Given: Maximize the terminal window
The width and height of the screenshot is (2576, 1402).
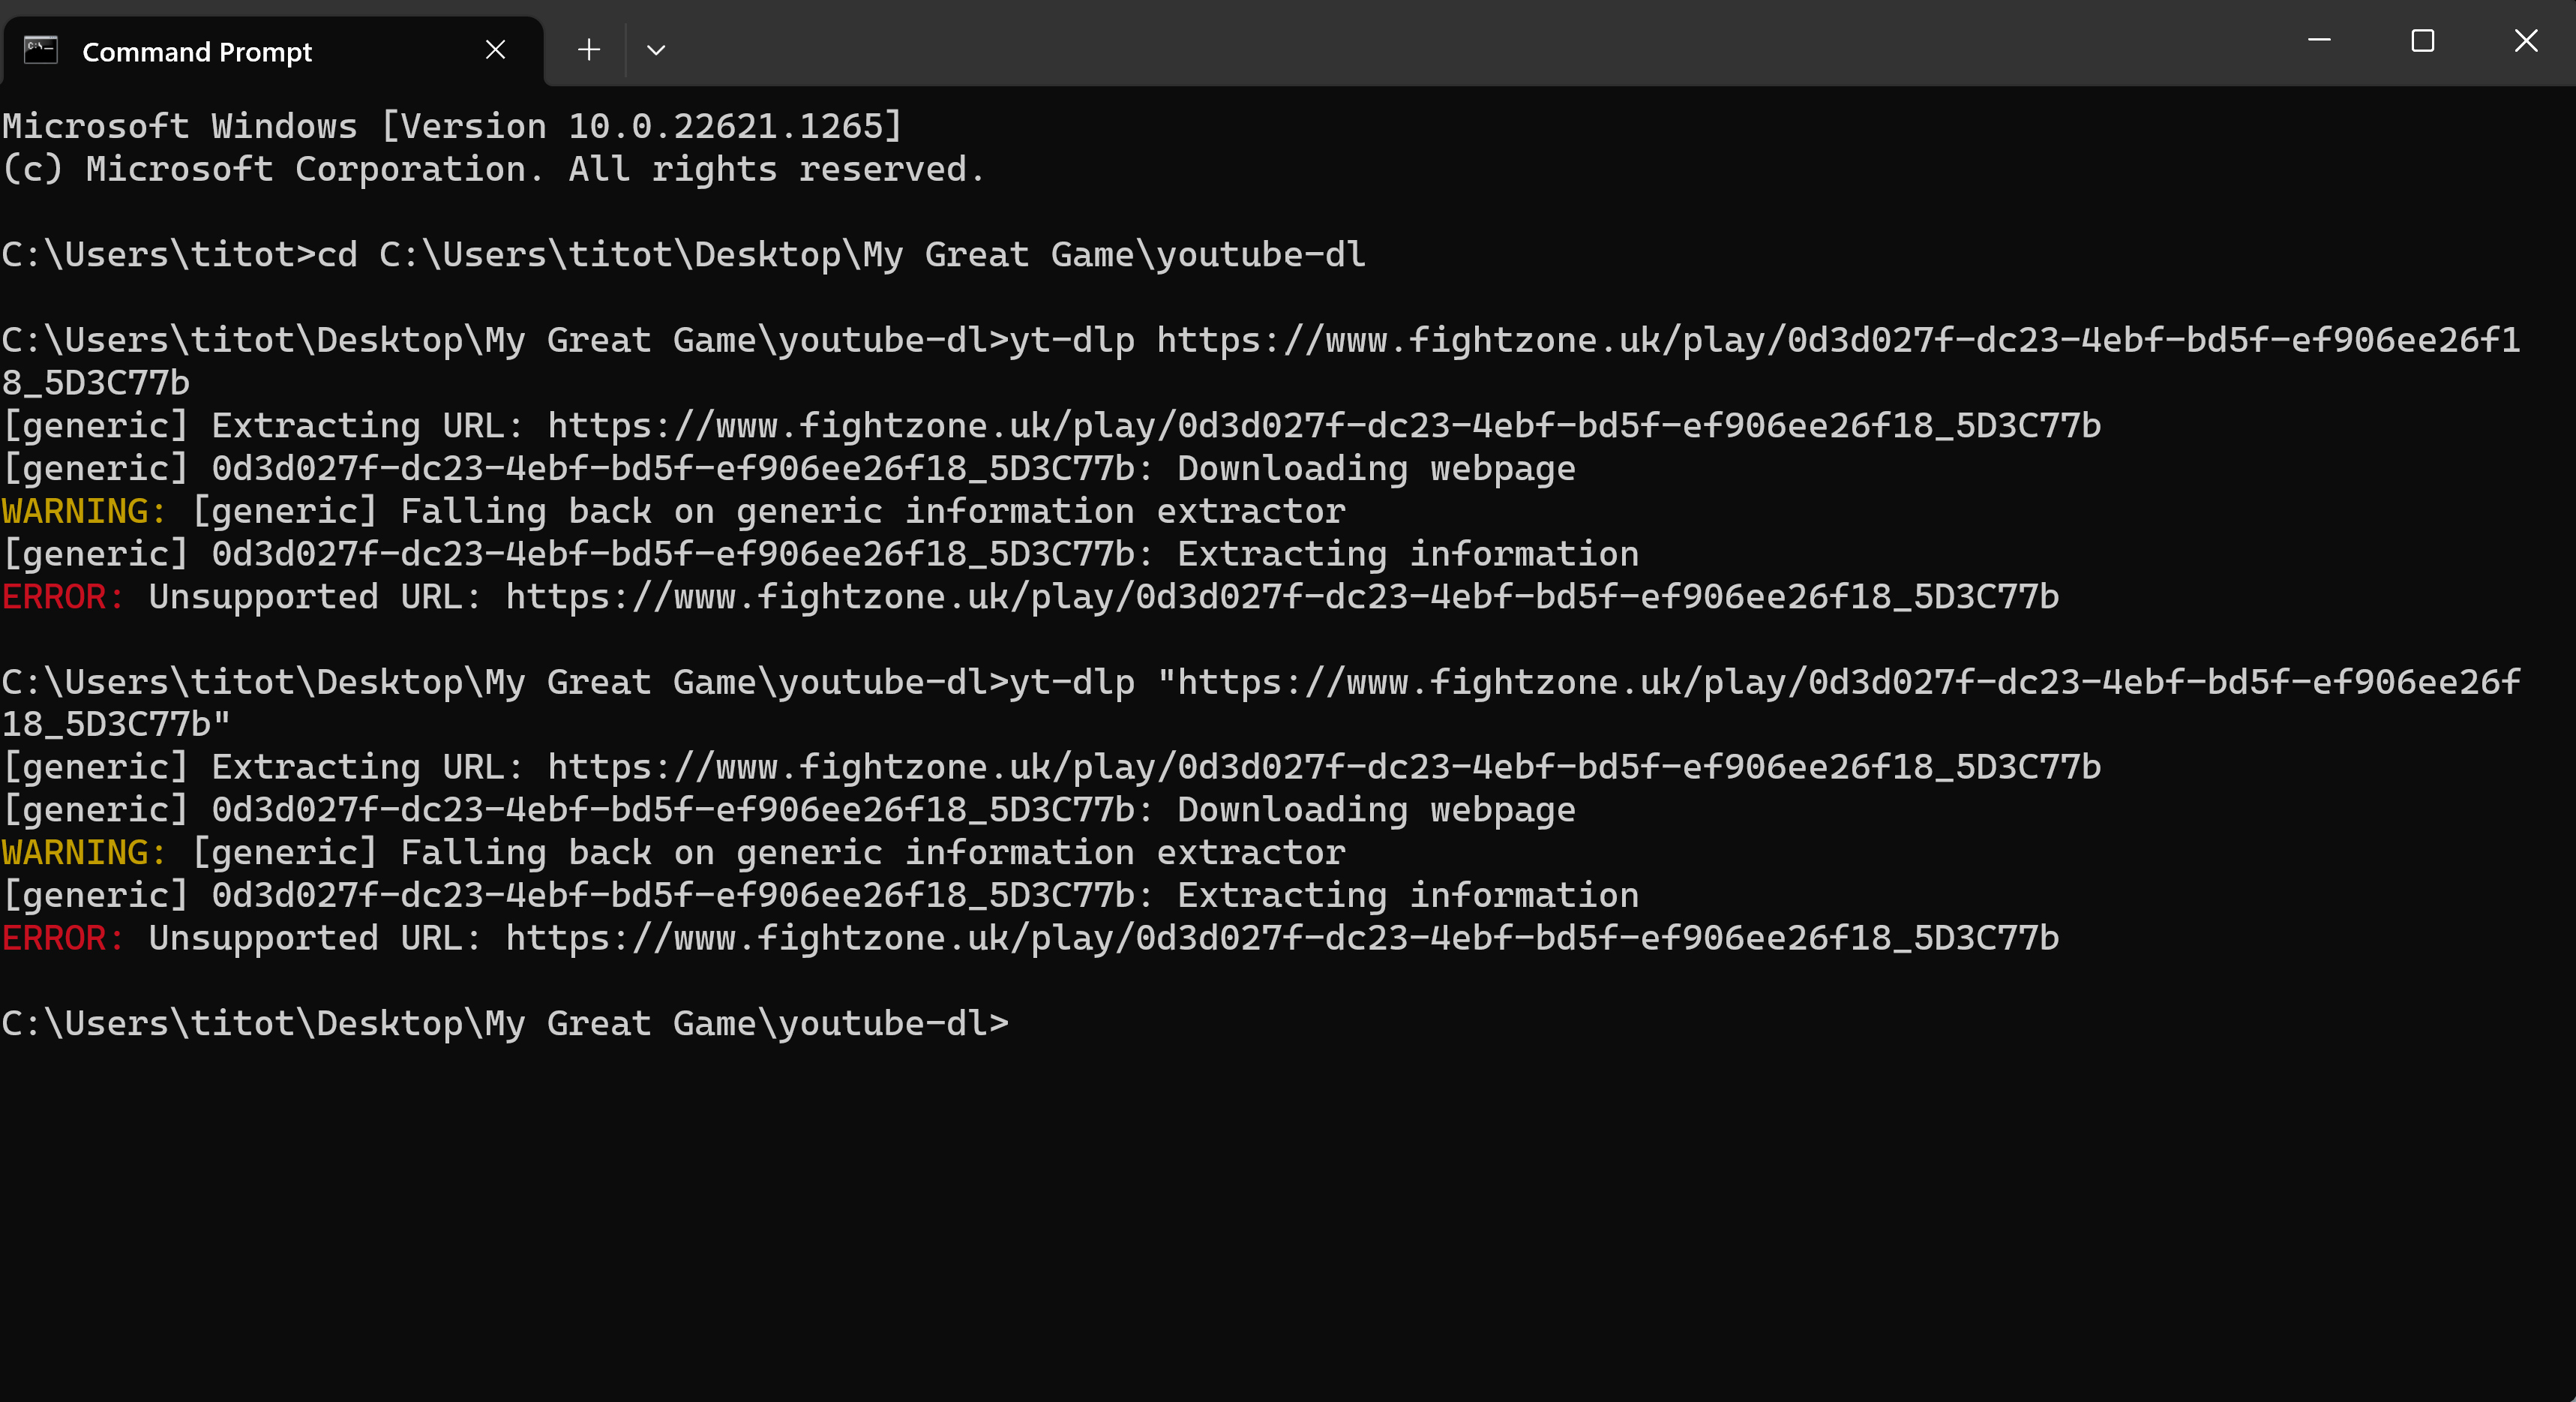Looking at the screenshot, I should (x=2422, y=41).
